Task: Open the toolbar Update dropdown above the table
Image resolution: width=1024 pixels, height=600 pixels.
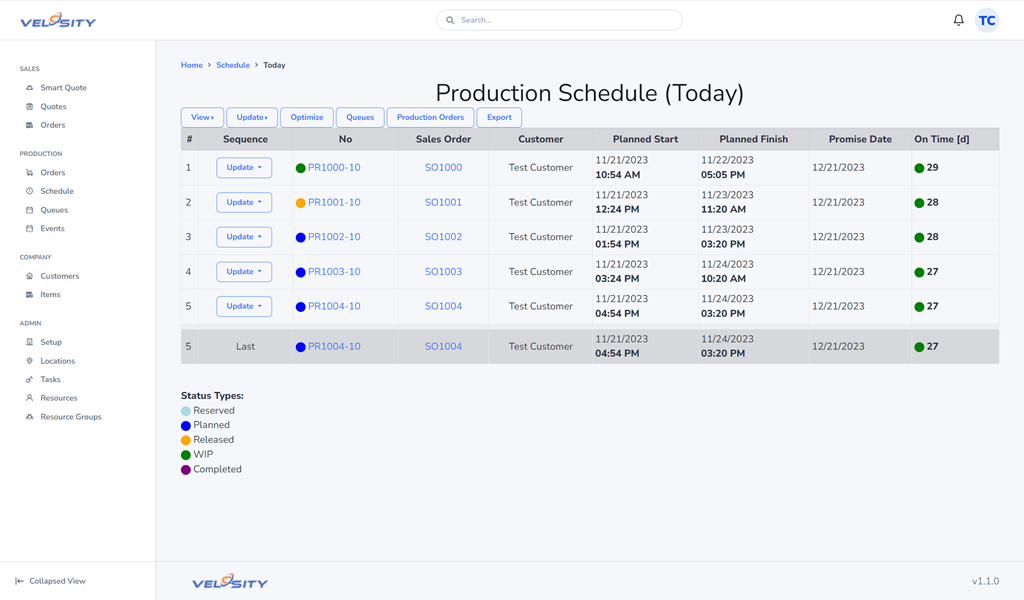Action: pyautogui.click(x=252, y=118)
